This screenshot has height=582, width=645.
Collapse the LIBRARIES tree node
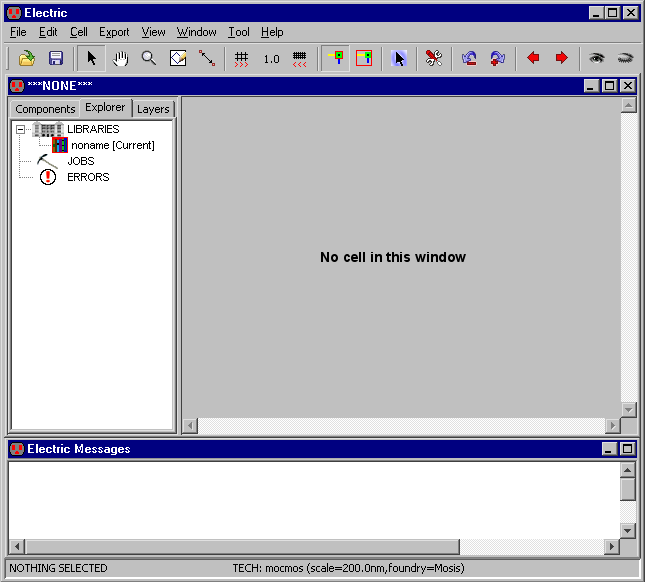point(20,129)
